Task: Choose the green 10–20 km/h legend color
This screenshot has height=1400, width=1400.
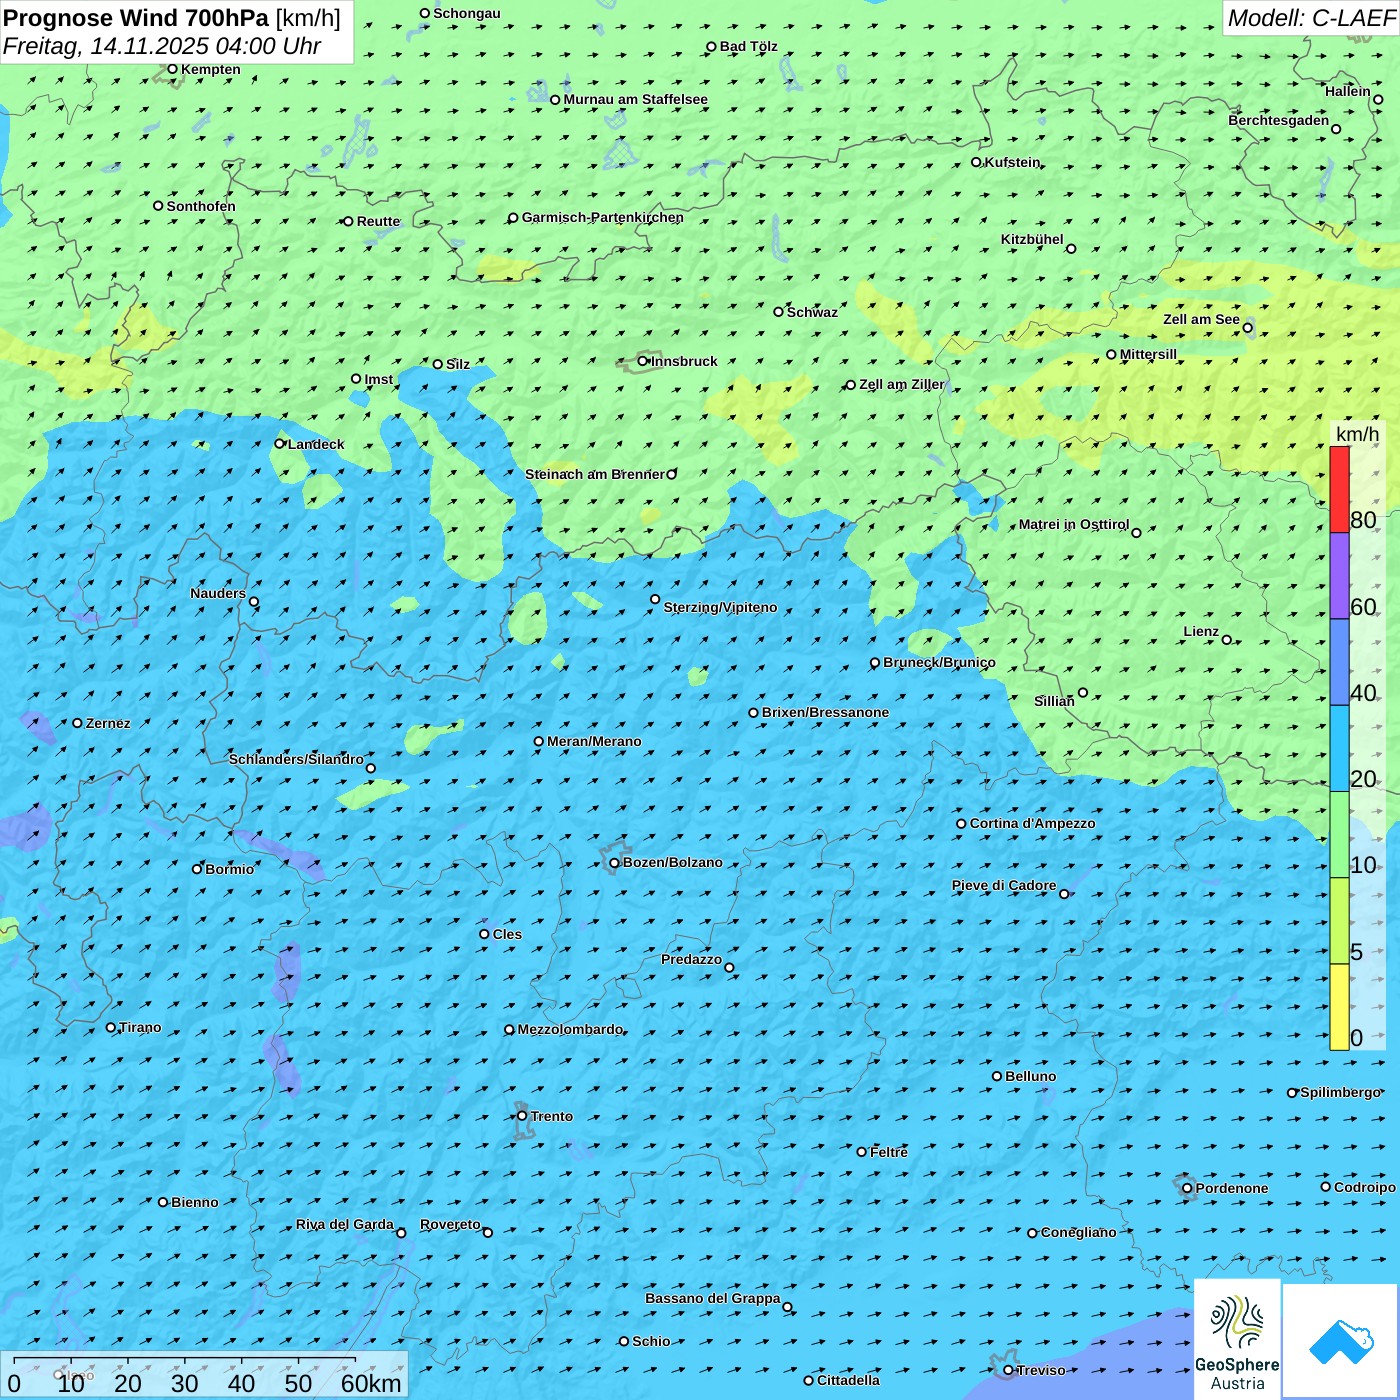Action: pyautogui.click(x=1339, y=835)
